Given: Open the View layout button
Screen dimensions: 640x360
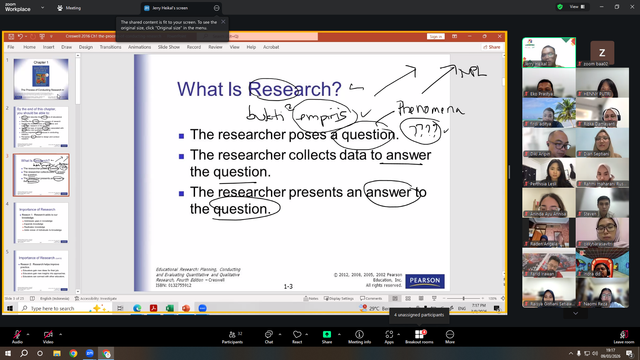Looking at the screenshot, I should click(577, 7).
